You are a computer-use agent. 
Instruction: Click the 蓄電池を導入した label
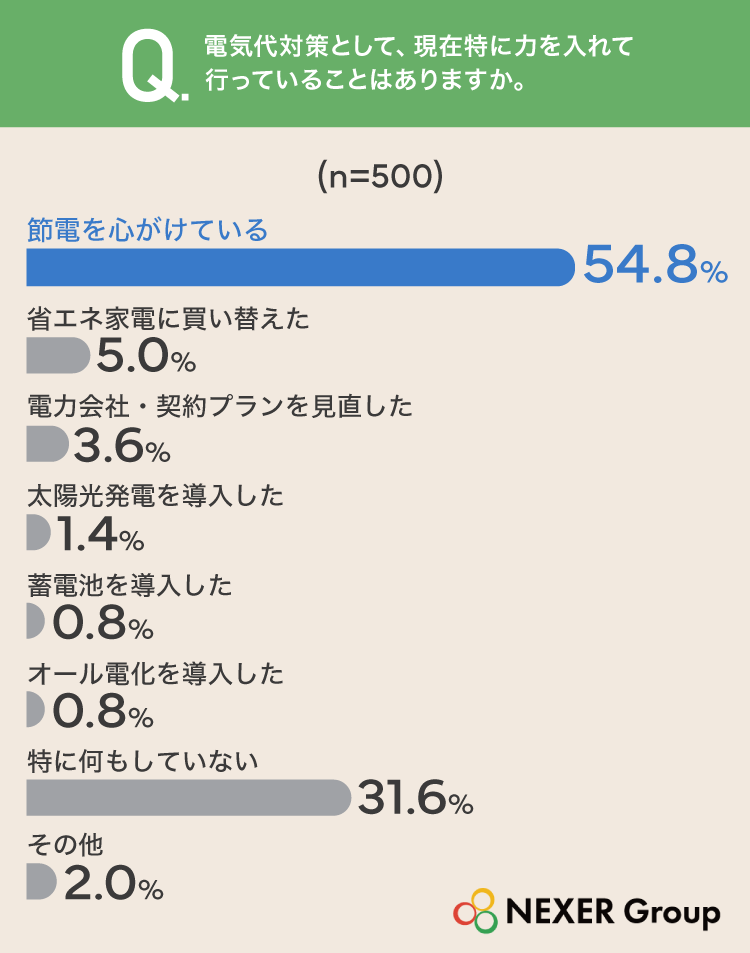[x=129, y=585]
